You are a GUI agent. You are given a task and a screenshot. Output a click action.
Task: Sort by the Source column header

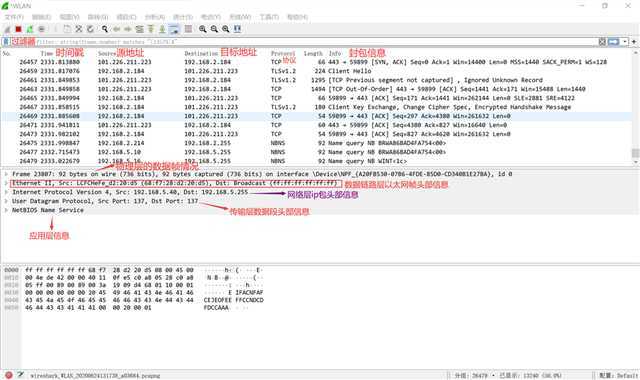pos(107,53)
